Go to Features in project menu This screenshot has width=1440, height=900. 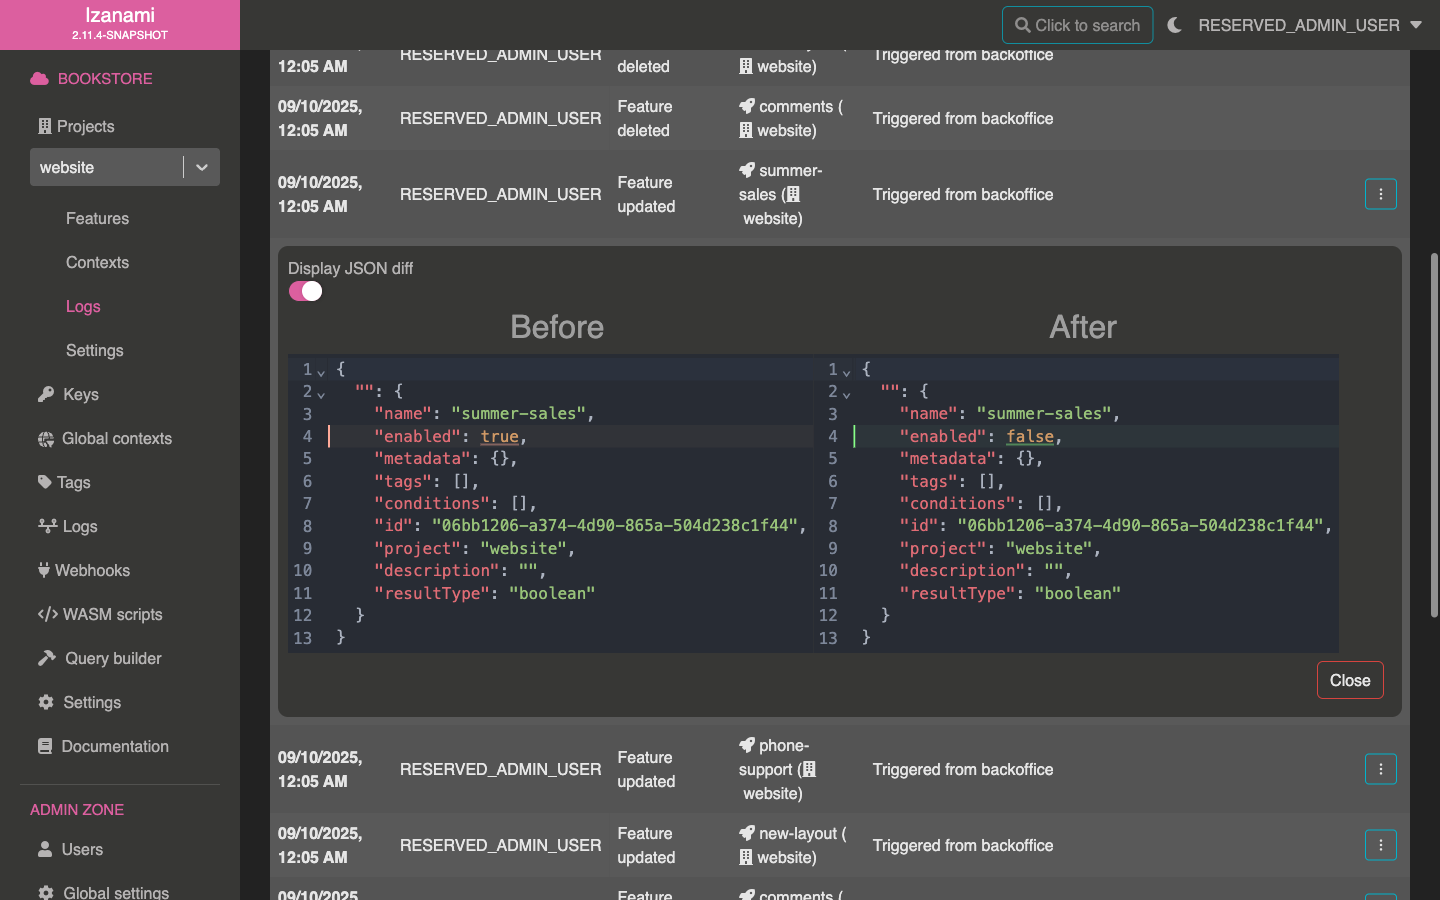[97, 218]
